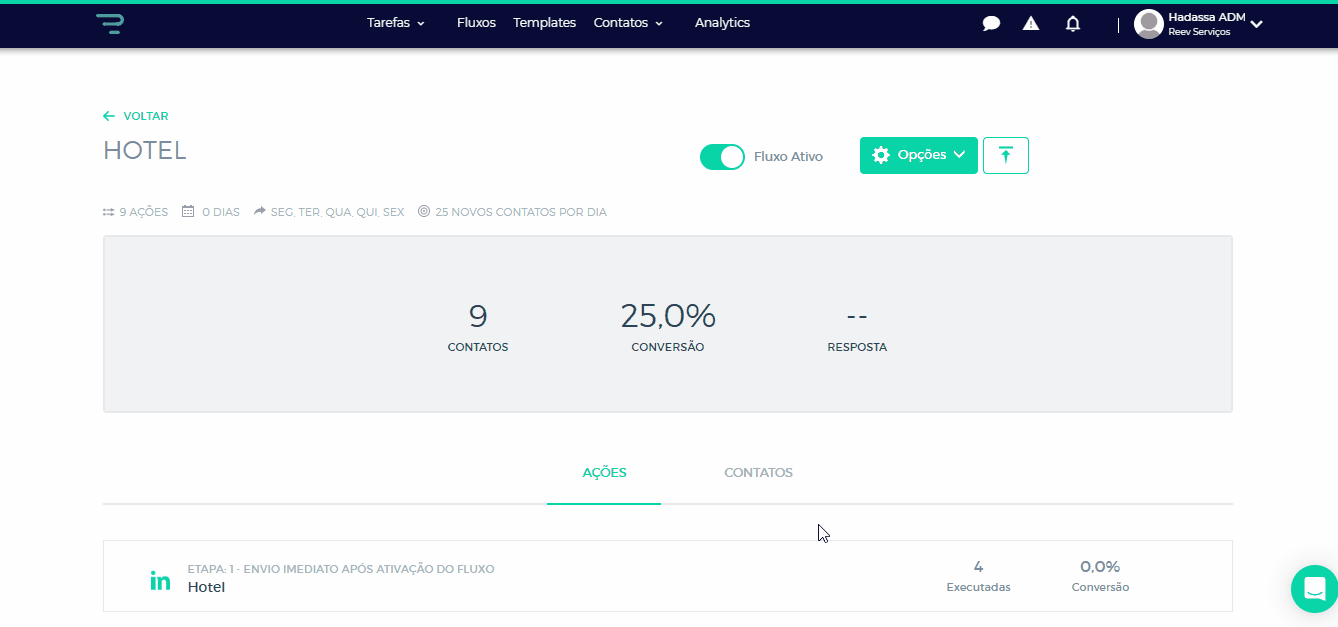Click the user profile avatar
This screenshot has height=627, width=1338.
click(x=1149, y=24)
